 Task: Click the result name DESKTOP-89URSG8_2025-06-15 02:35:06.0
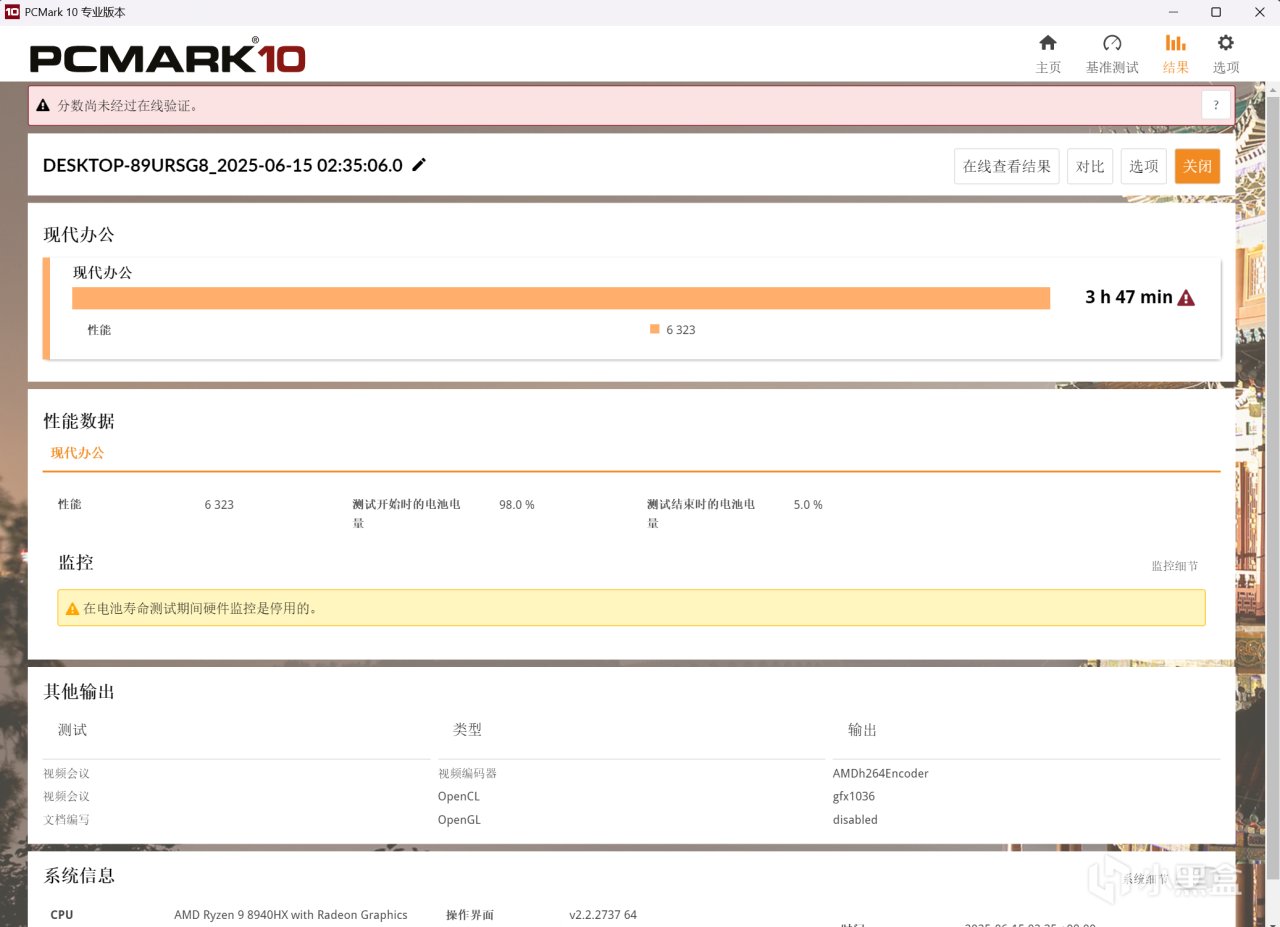pos(223,165)
